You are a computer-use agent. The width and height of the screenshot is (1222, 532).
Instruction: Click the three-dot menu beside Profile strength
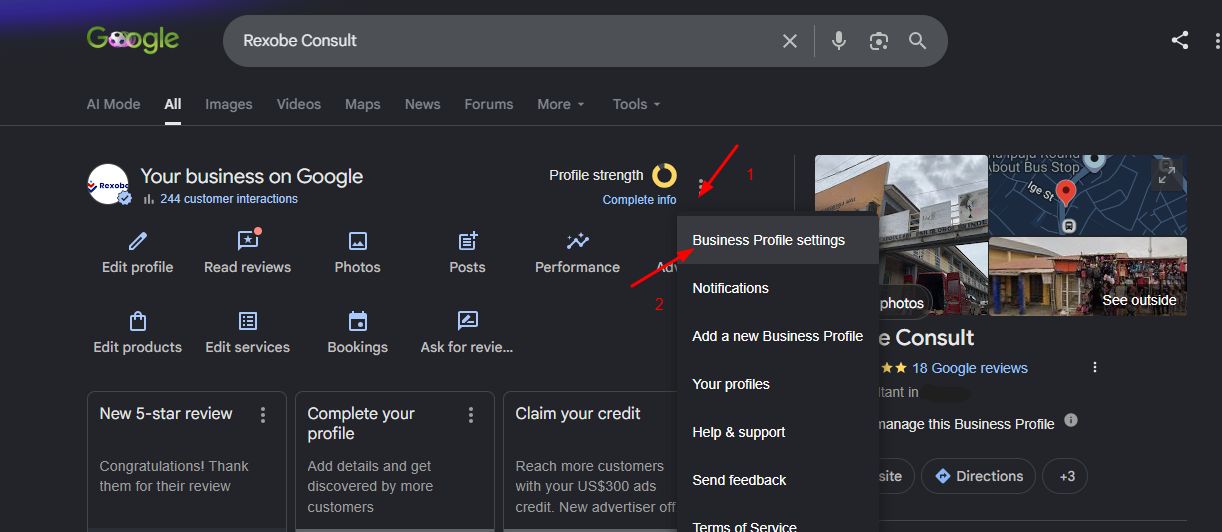point(701,186)
